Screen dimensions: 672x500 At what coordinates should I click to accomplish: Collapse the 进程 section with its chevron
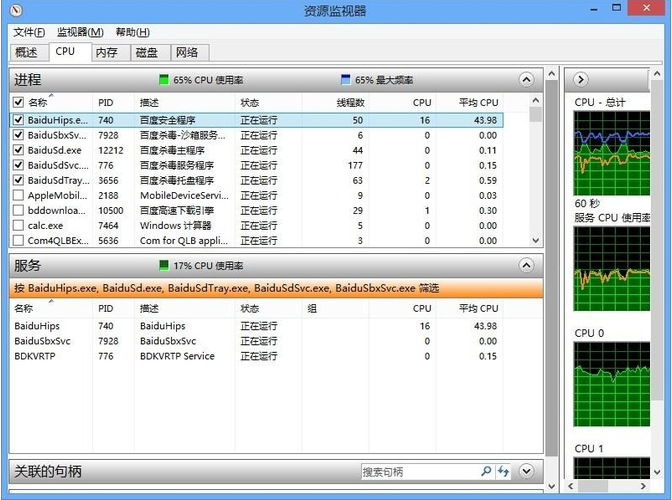click(526, 80)
